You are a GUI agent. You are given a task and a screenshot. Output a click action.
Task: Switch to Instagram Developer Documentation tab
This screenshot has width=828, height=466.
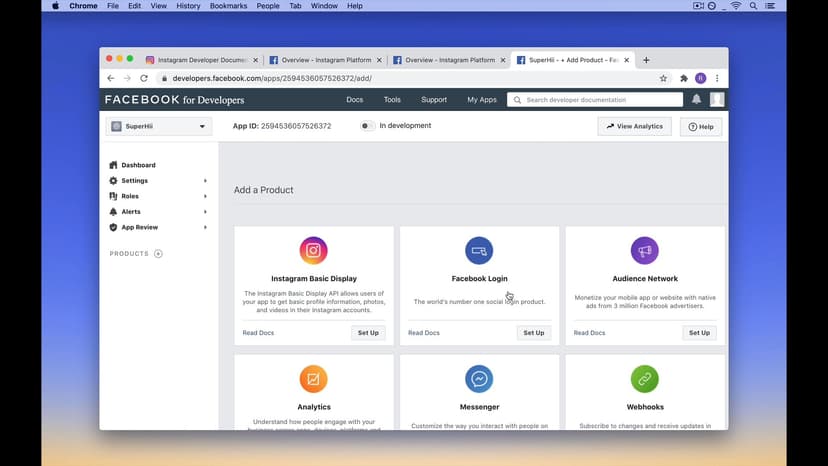coord(200,60)
